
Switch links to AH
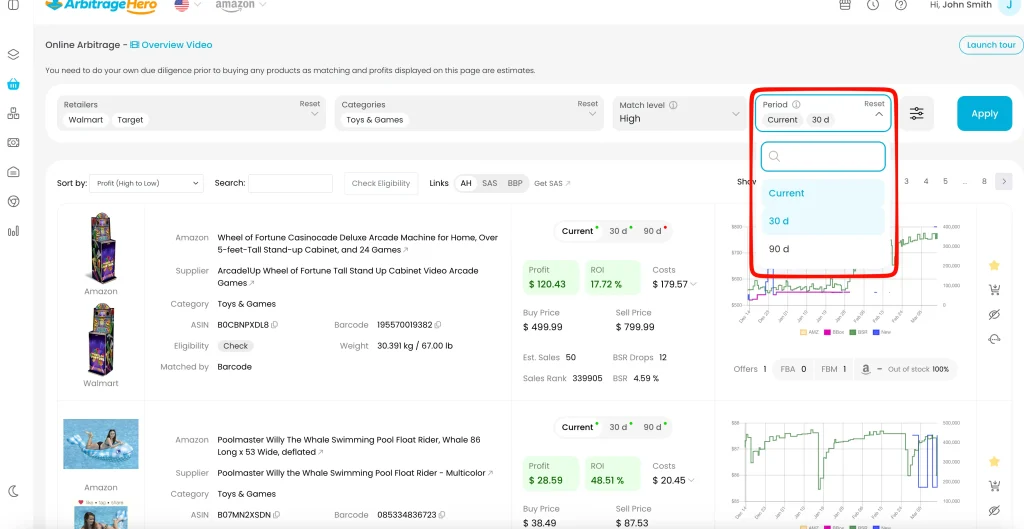[466, 184]
